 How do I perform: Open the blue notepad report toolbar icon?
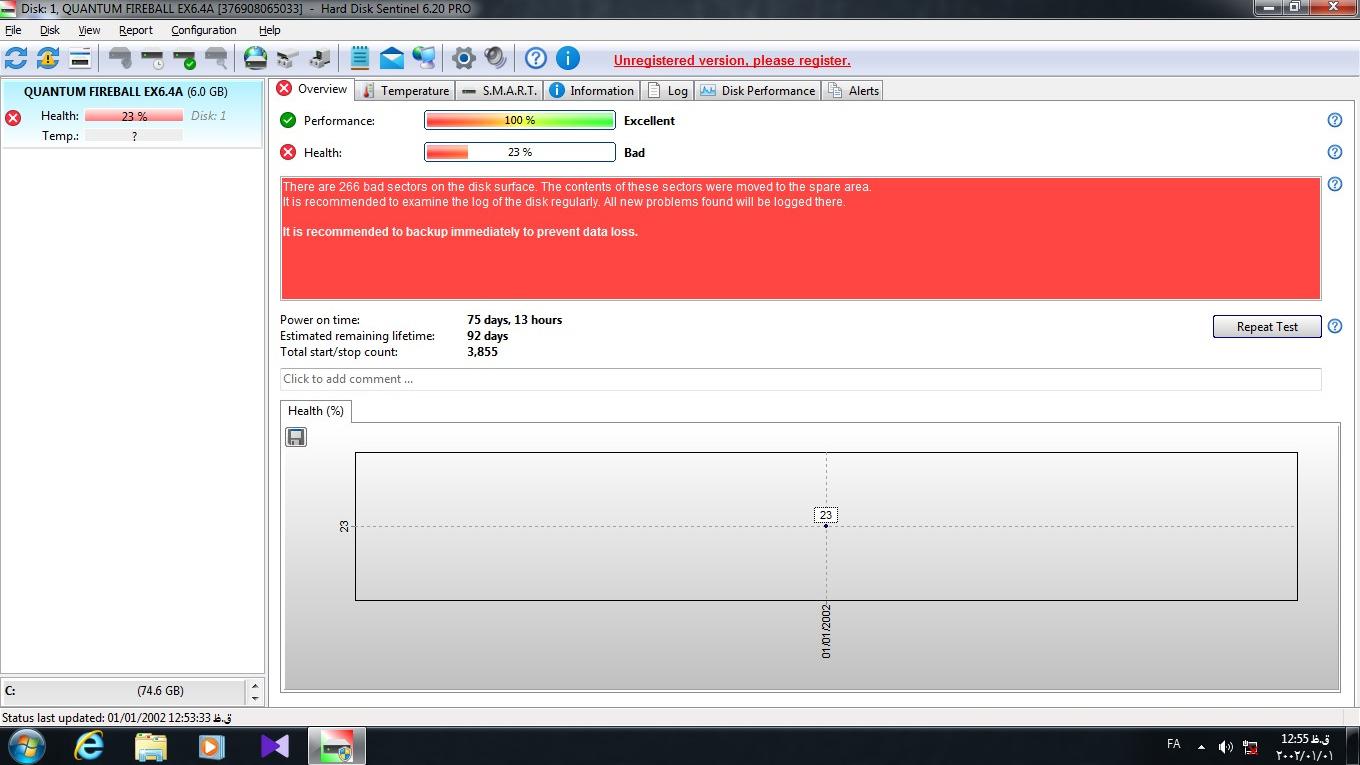pos(360,58)
